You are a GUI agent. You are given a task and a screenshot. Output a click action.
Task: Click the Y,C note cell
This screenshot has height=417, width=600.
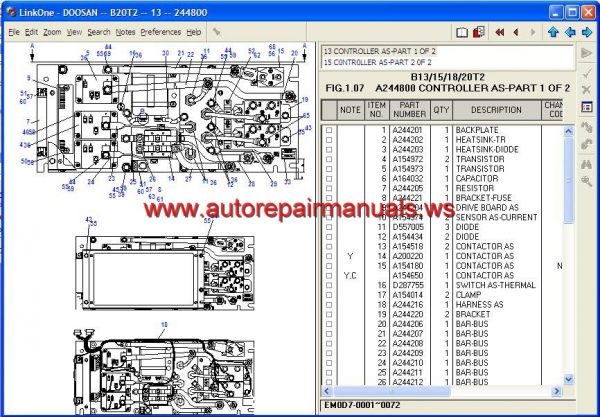click(350, 276)
